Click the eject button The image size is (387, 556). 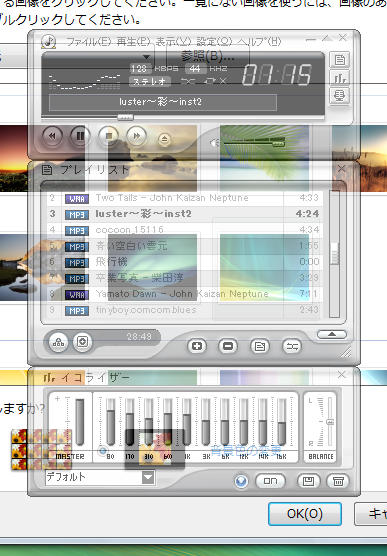[x=164, y=139]
